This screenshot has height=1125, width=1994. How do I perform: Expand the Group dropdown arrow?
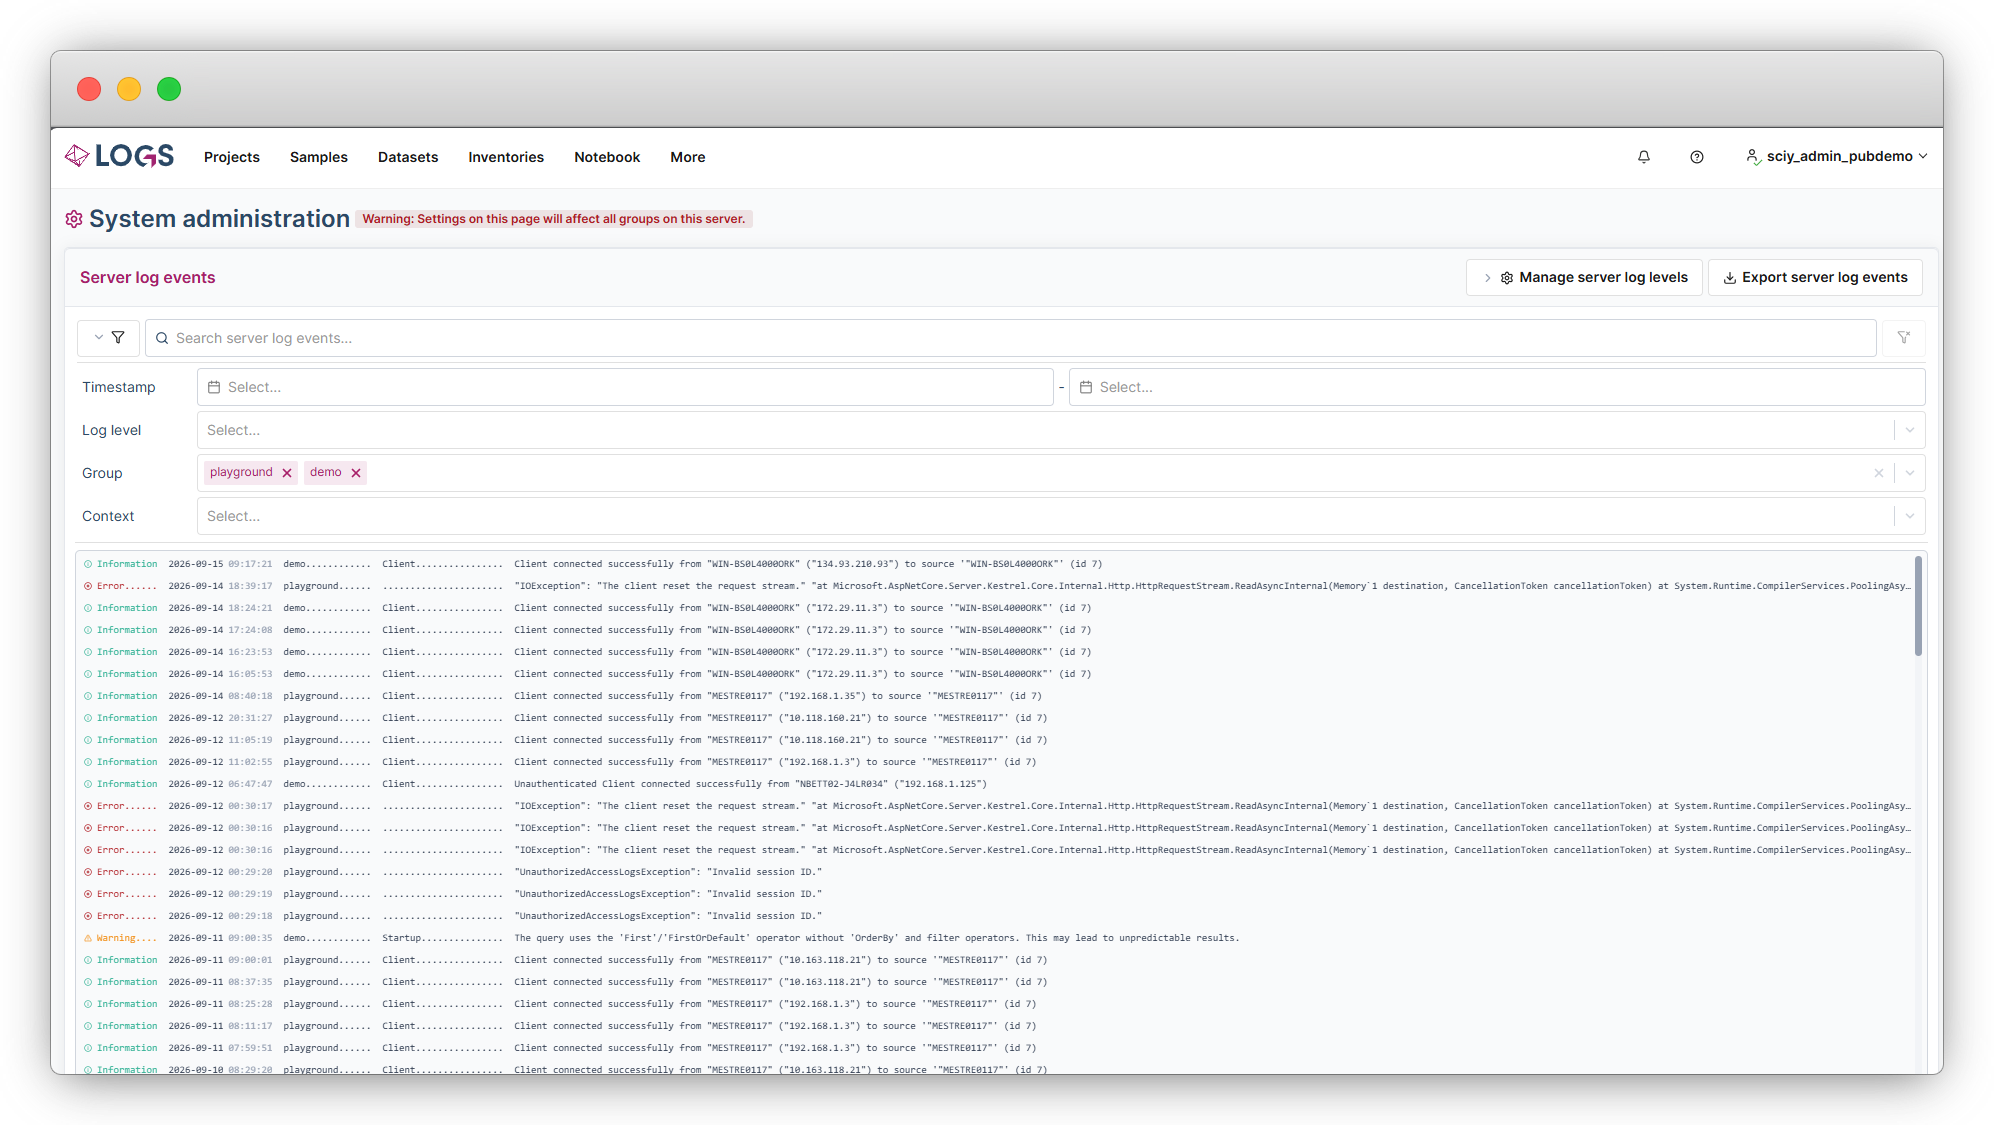pyautogui.click(x=1909, y=473)
